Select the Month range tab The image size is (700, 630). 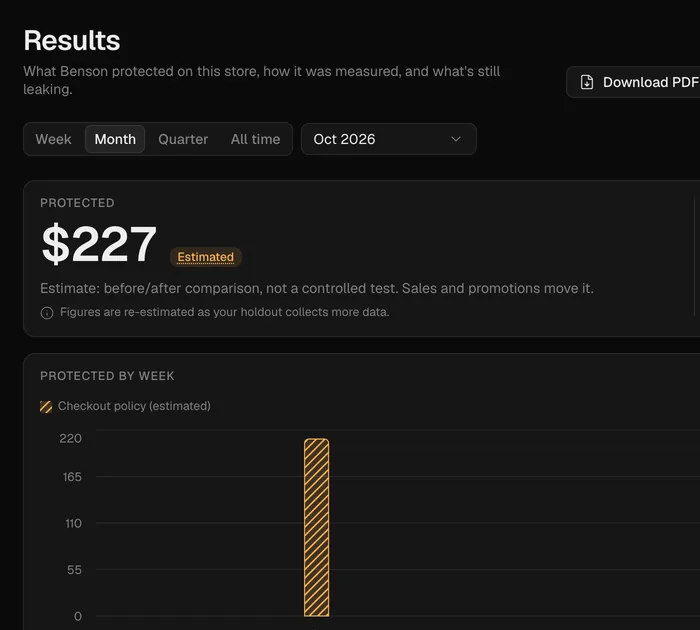115,139
